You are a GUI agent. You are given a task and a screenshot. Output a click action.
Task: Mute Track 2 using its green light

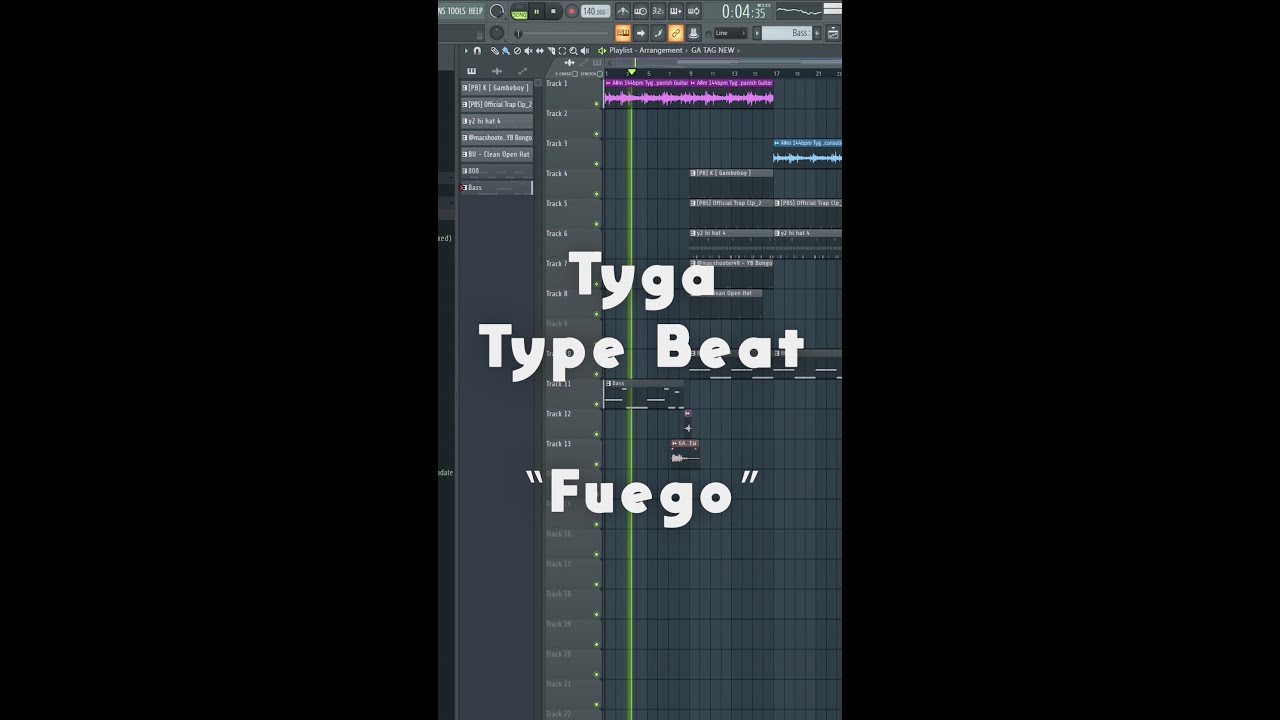click(597, 133)
